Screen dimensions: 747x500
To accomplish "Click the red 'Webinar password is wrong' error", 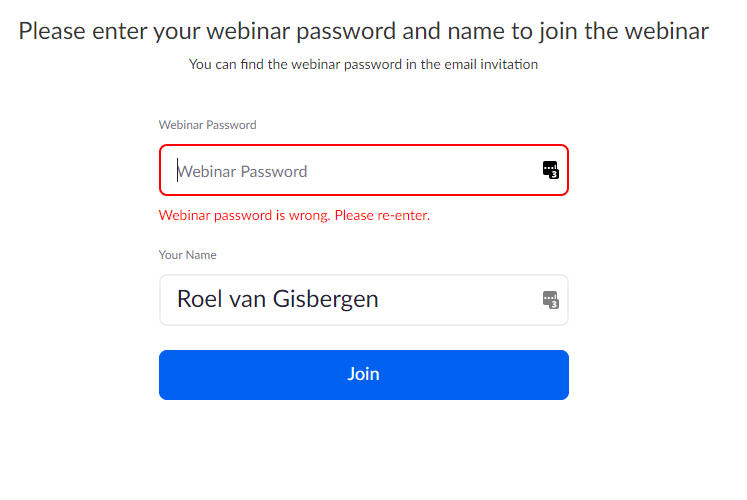I will click(294, 215).
